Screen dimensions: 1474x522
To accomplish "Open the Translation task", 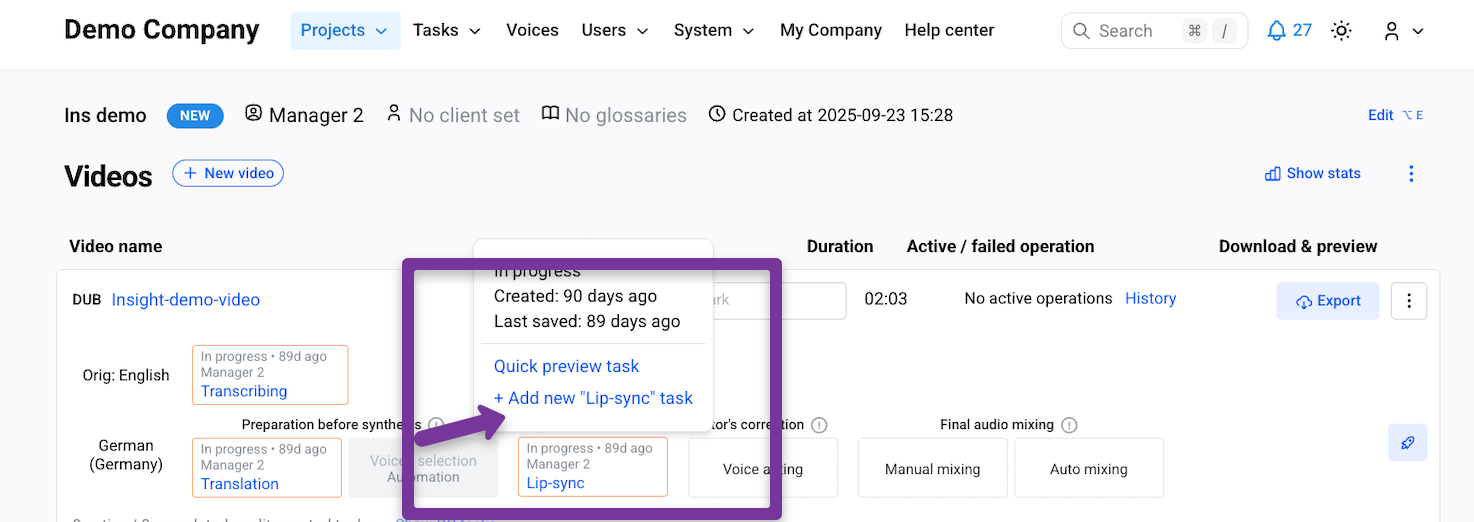I will (x=240, y=484).
